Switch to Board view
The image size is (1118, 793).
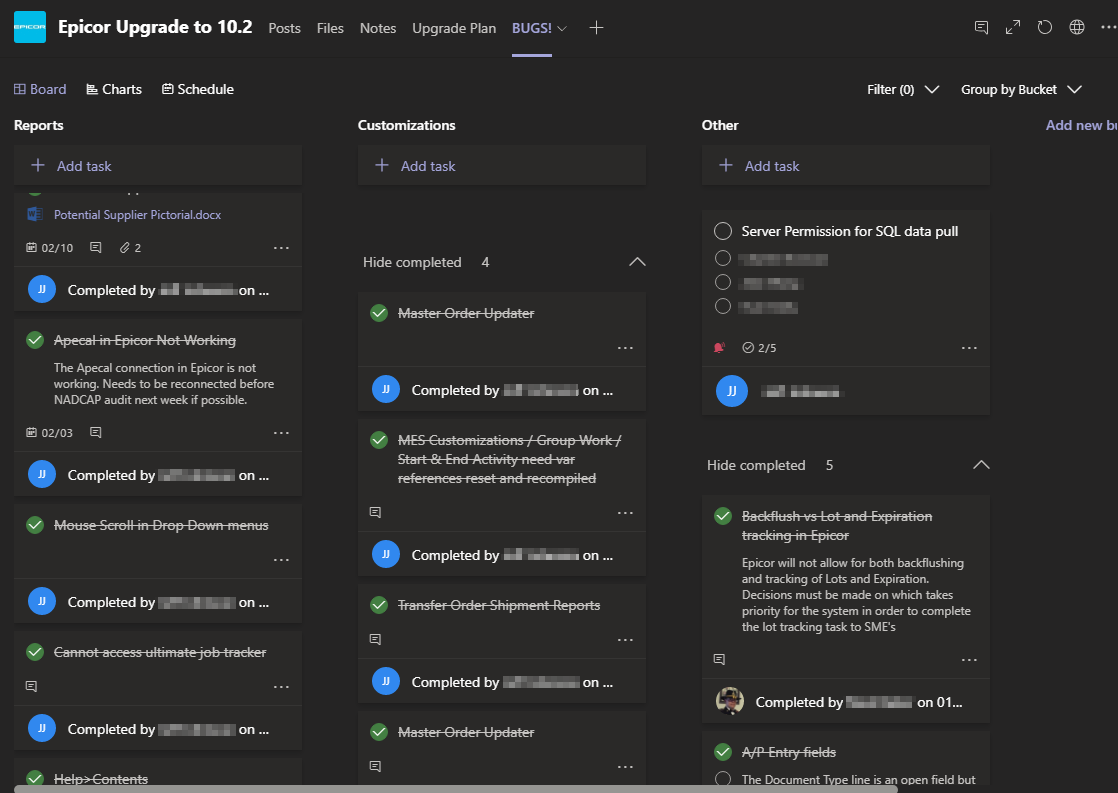point(40,89)
